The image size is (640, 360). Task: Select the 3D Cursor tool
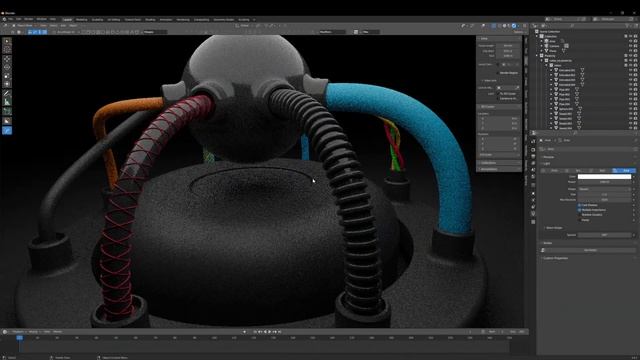(x=7, y=49)
